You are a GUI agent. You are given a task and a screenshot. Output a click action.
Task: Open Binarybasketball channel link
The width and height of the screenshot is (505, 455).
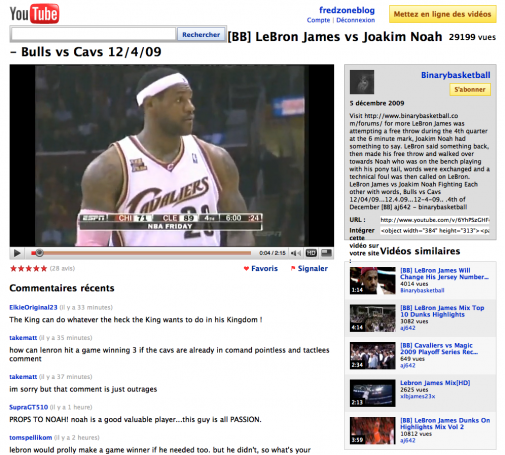pyautogui.click(x=455, y=75)
